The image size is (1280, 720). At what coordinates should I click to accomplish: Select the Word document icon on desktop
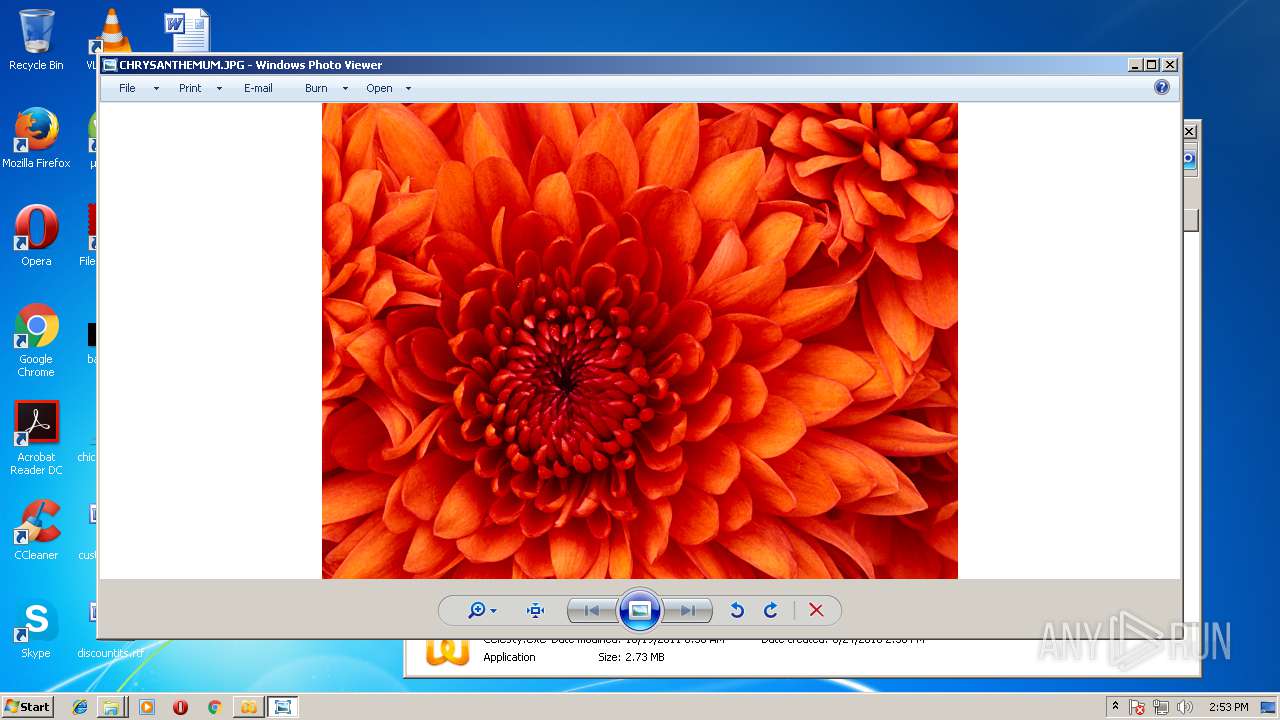pyautogui.click(x=187, y=30)
